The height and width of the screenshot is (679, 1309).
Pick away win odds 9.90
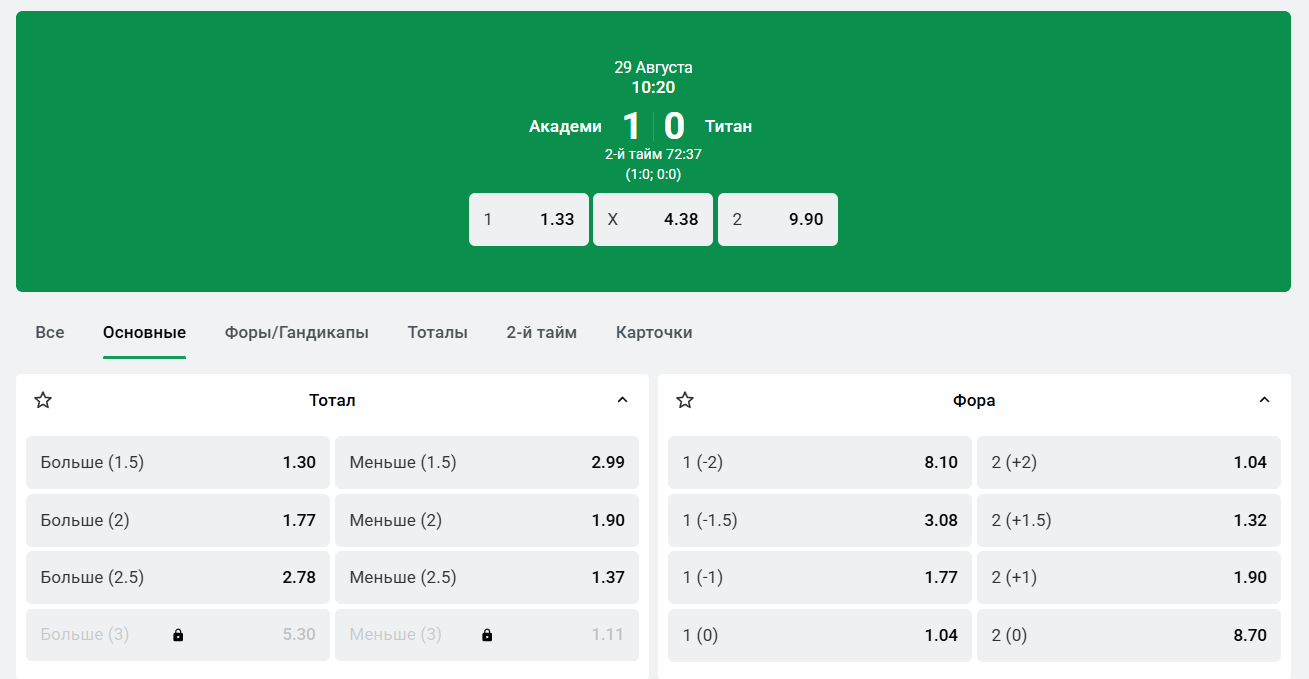pyautogui.click(x=777, y=219)
